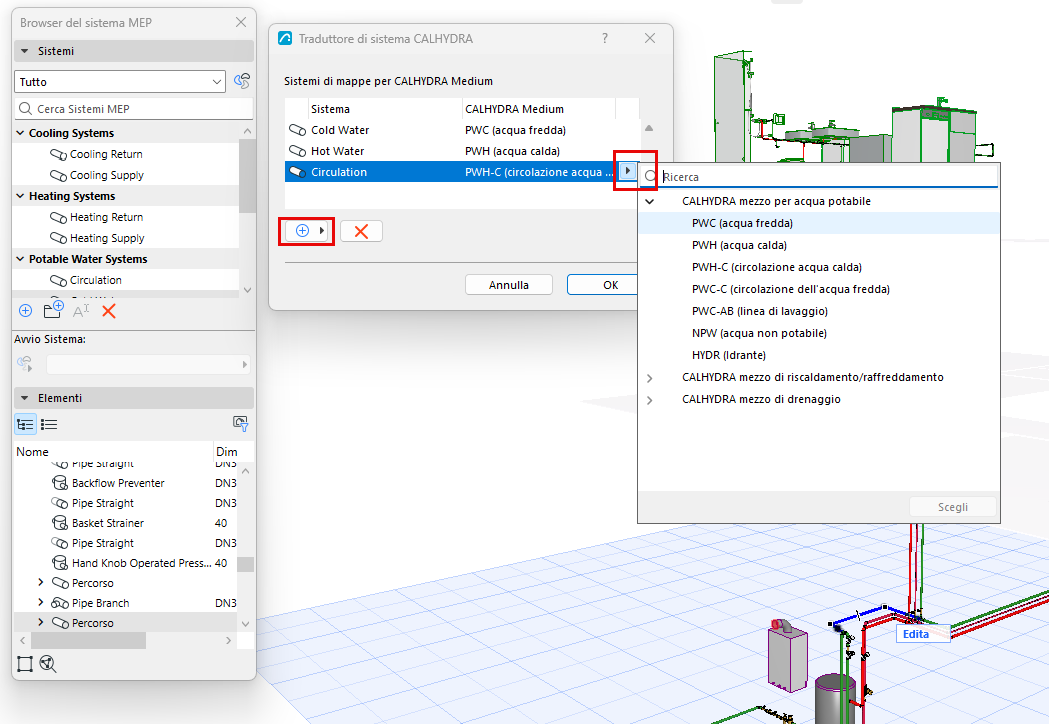
Task: Switch Elementi to hierarchical tree view
Action: click(25, 424)
